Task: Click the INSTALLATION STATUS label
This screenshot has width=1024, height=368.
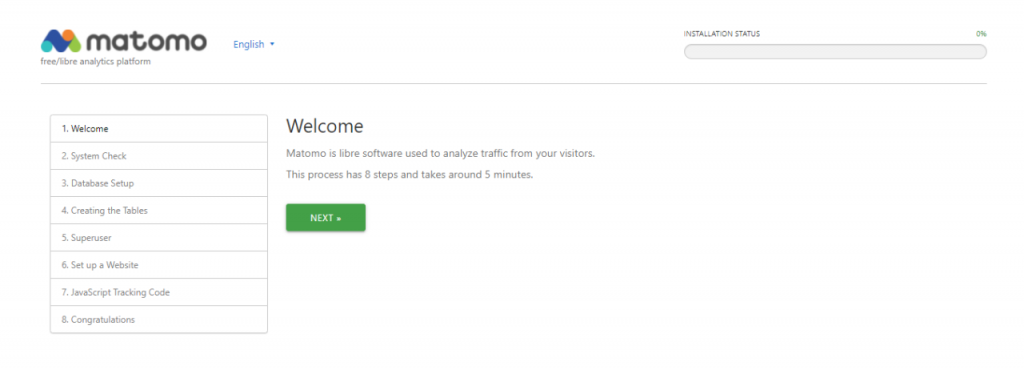Action: pyautogui.click(x=722, y=34)
